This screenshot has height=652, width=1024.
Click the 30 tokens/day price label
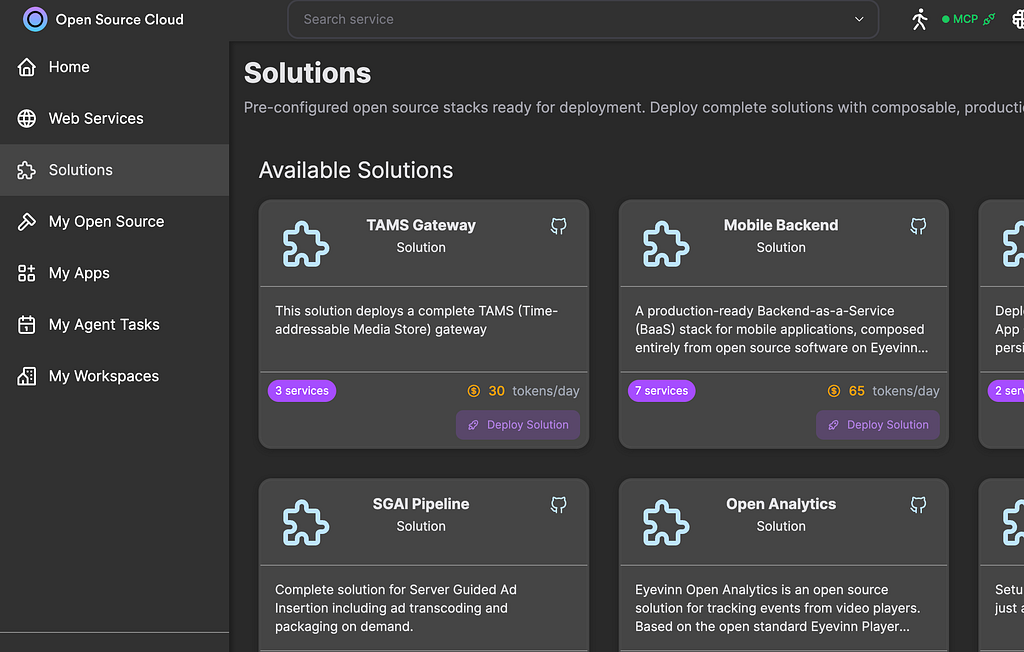click(x=534, y=391)
